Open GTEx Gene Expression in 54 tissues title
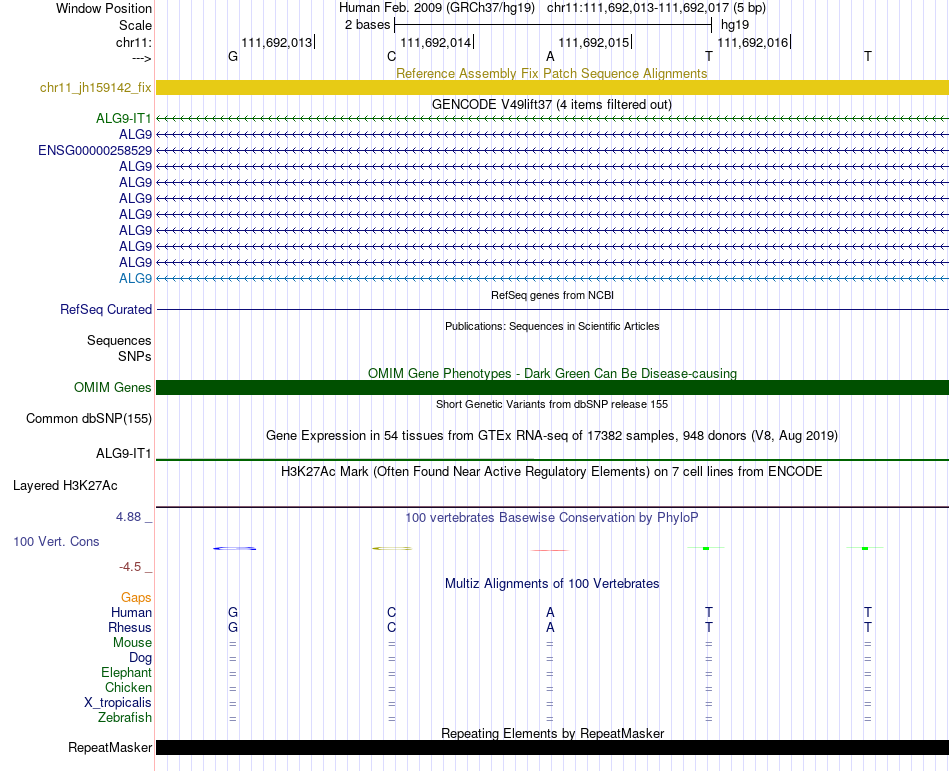The width and height of the screenshot is (950, 771). (x=551, y=435)
